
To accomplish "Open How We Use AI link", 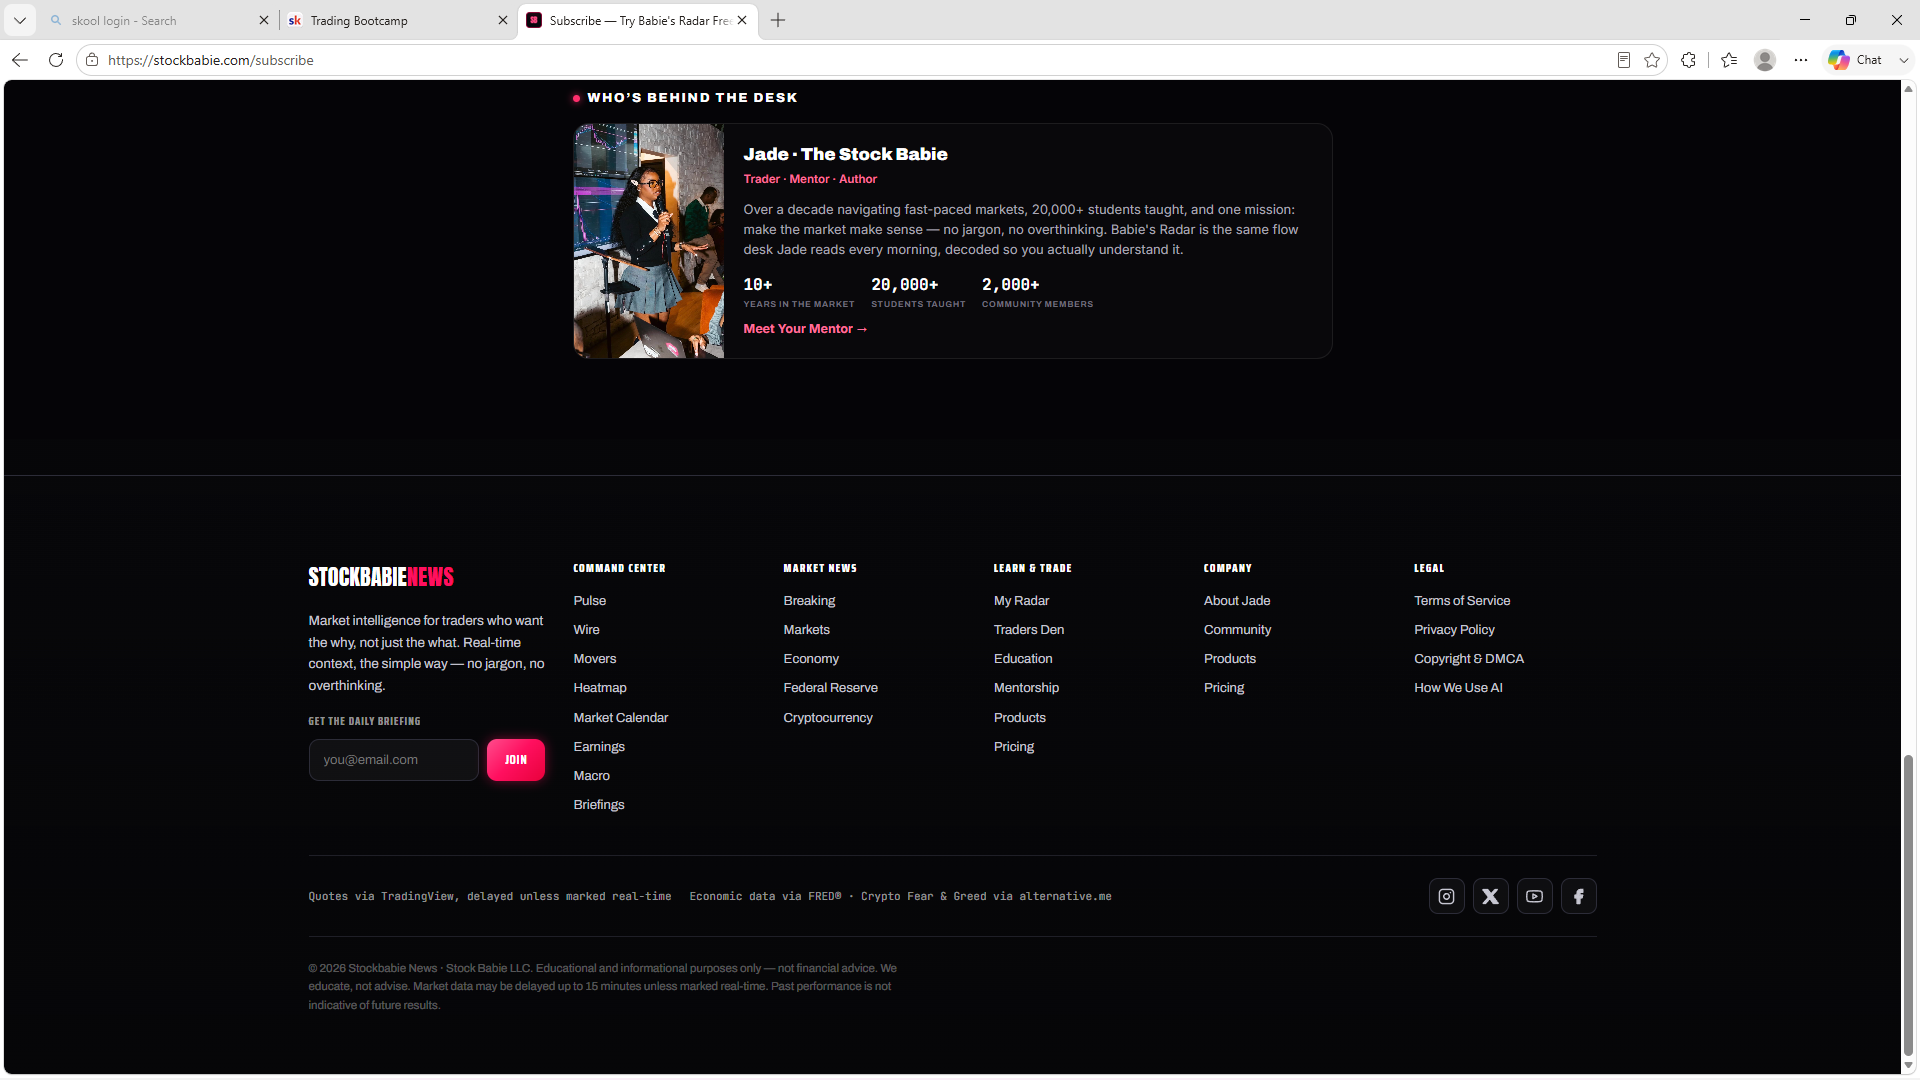I will (1457, 688).
